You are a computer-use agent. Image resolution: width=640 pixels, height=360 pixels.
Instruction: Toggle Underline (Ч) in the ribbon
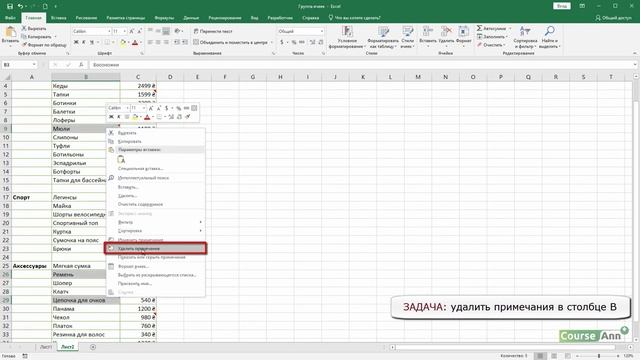pyautogui.click(x=92, y=42)
